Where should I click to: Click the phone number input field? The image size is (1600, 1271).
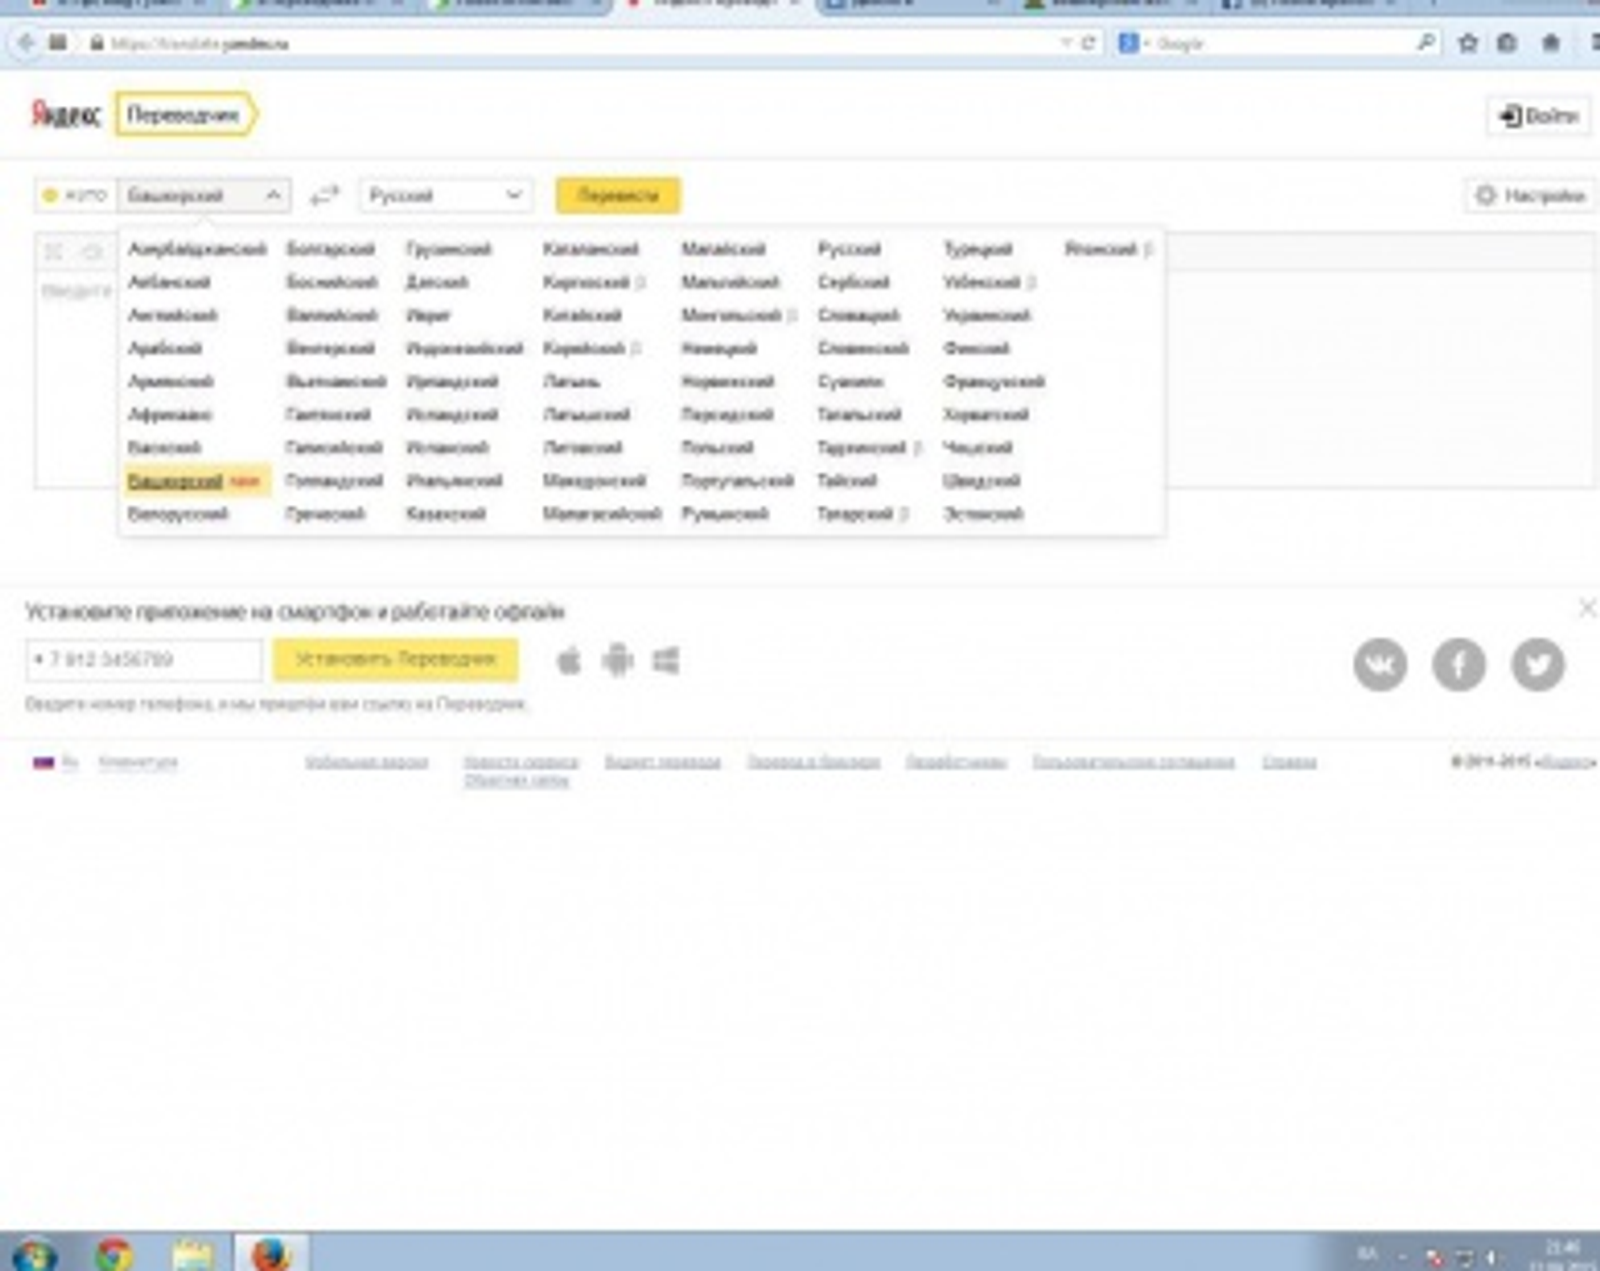[144, 660]
